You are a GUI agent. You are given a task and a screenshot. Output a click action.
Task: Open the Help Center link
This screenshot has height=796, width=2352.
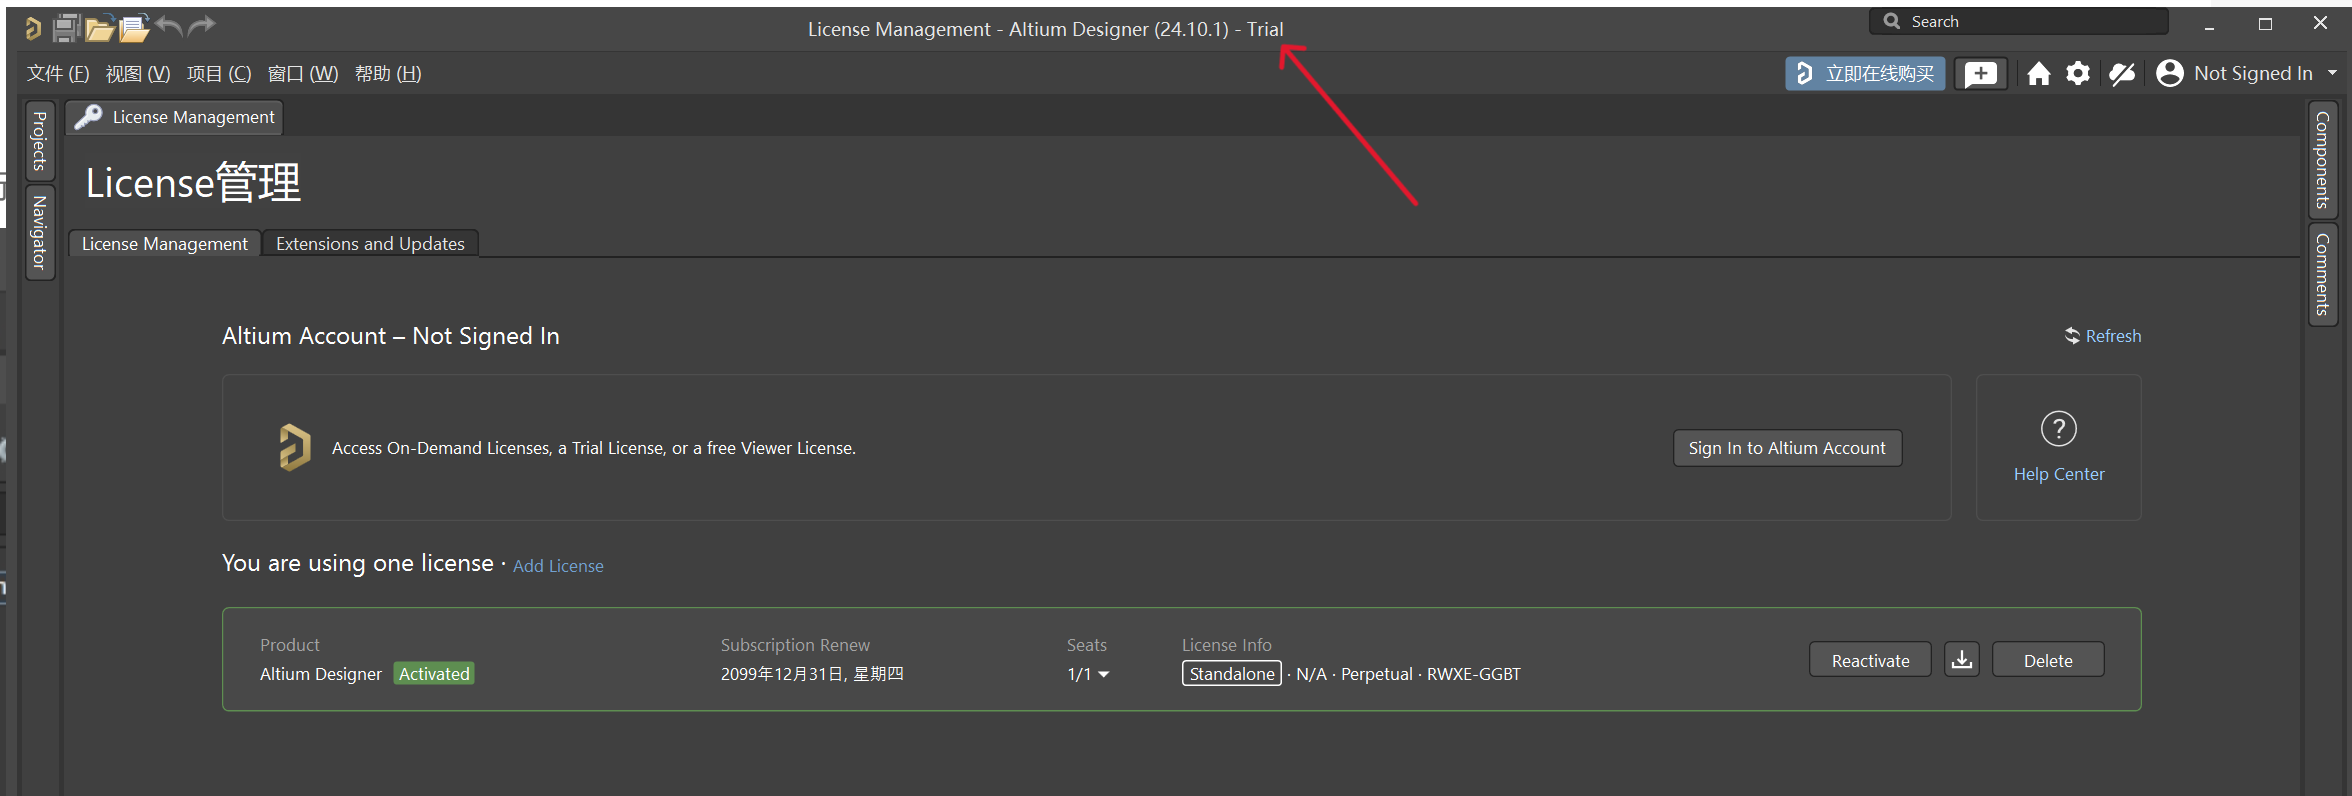pyautogui.click(x=2059, y=474)
